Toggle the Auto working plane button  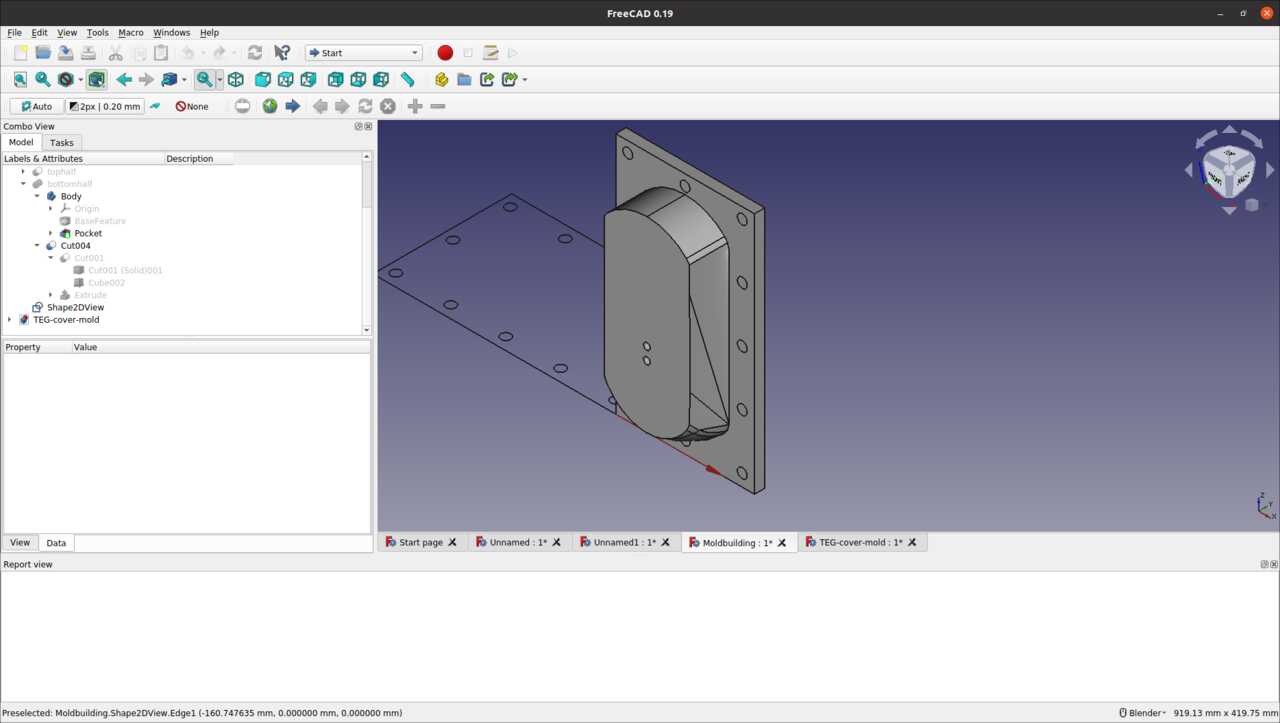coord(37,106)
